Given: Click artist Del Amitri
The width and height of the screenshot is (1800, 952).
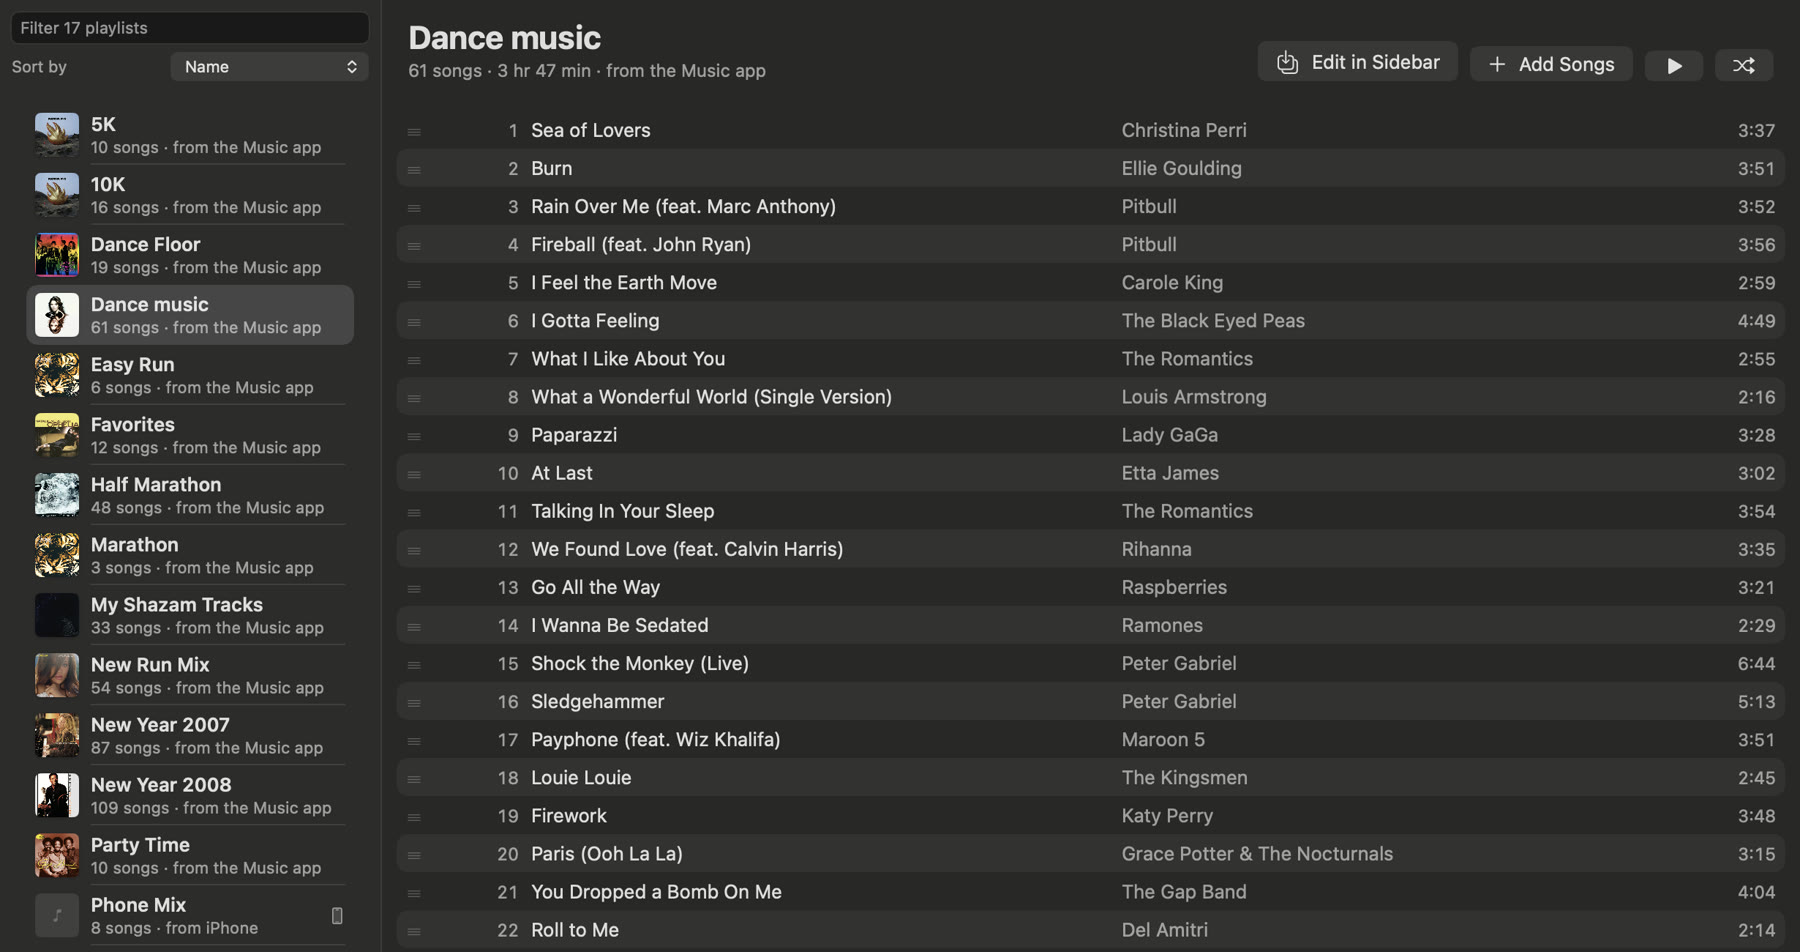Looking at the screenshot, I should pos(1164,930).
